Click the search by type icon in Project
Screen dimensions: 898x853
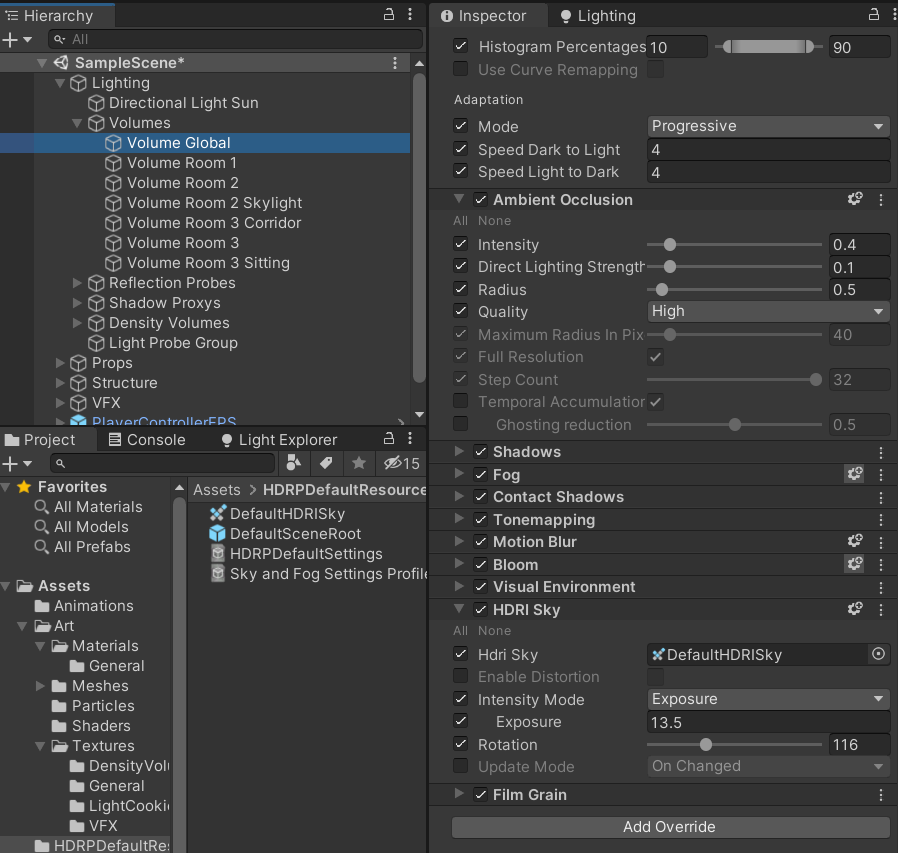[x=294, y=463]
